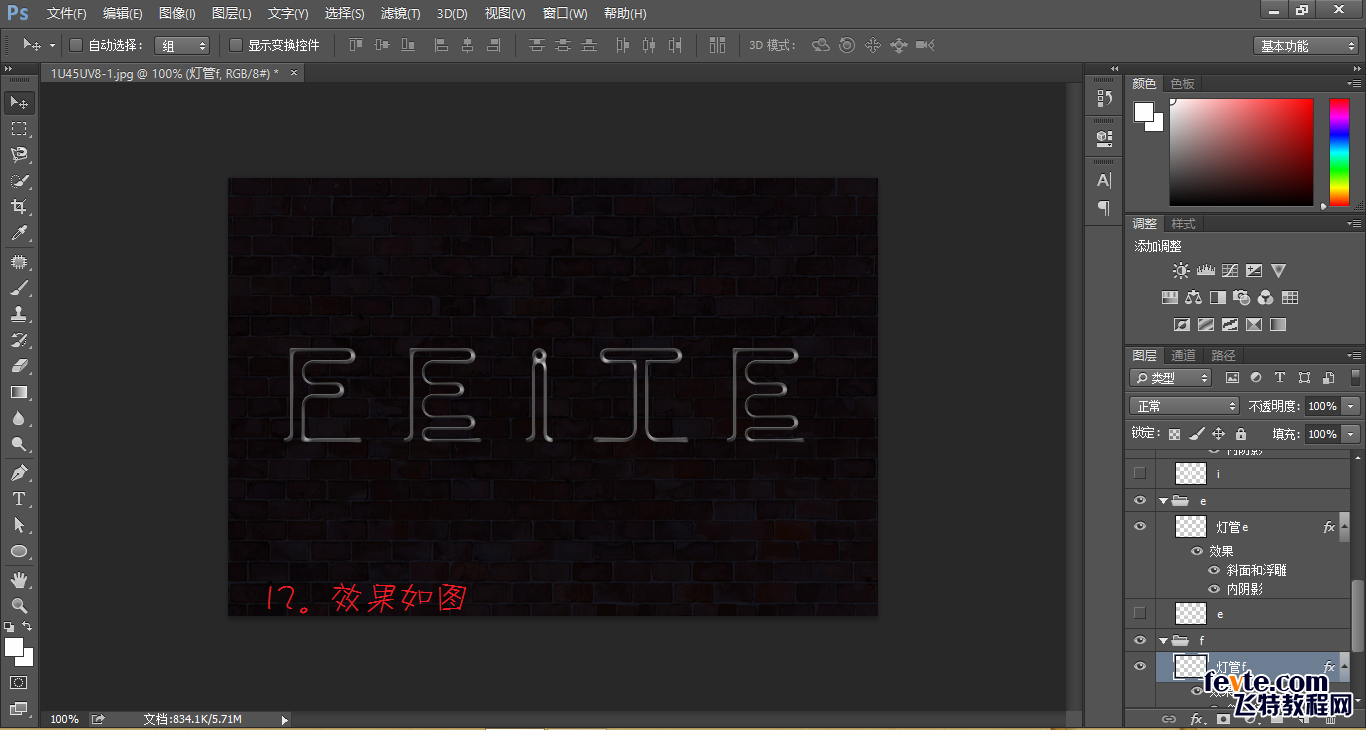Select the Move tool
1366x730 pixels.
19,102
